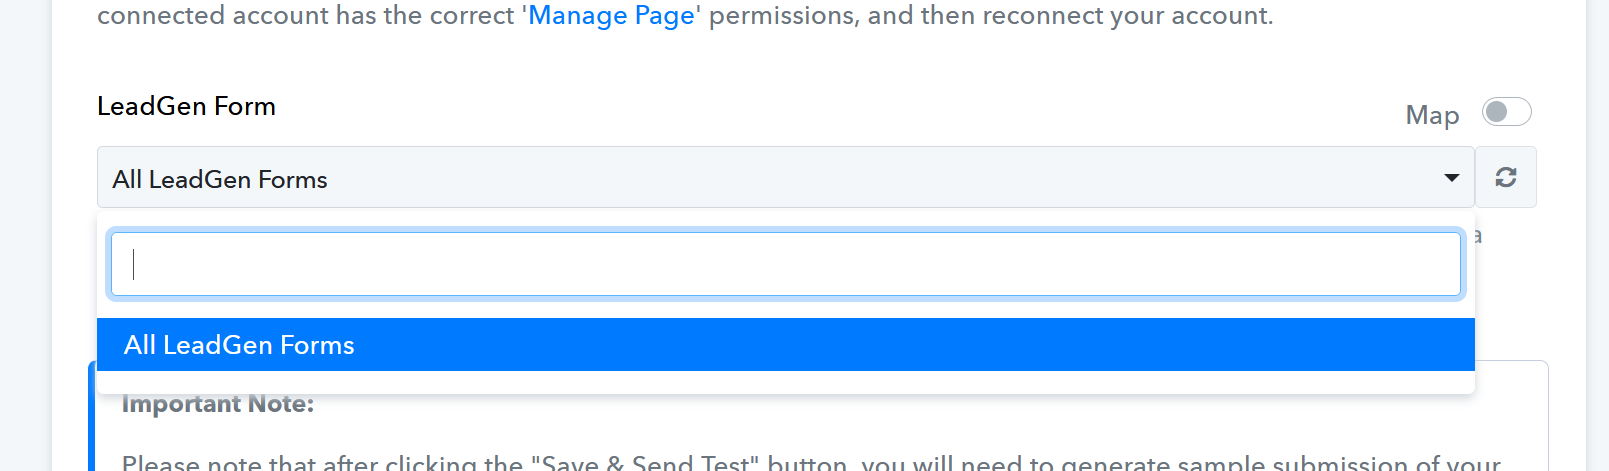The width and height of the screenshot is (1609, 471).
Task: Select the highlighted All LeadGen Forms option
Action: click(x=786, y=345)
